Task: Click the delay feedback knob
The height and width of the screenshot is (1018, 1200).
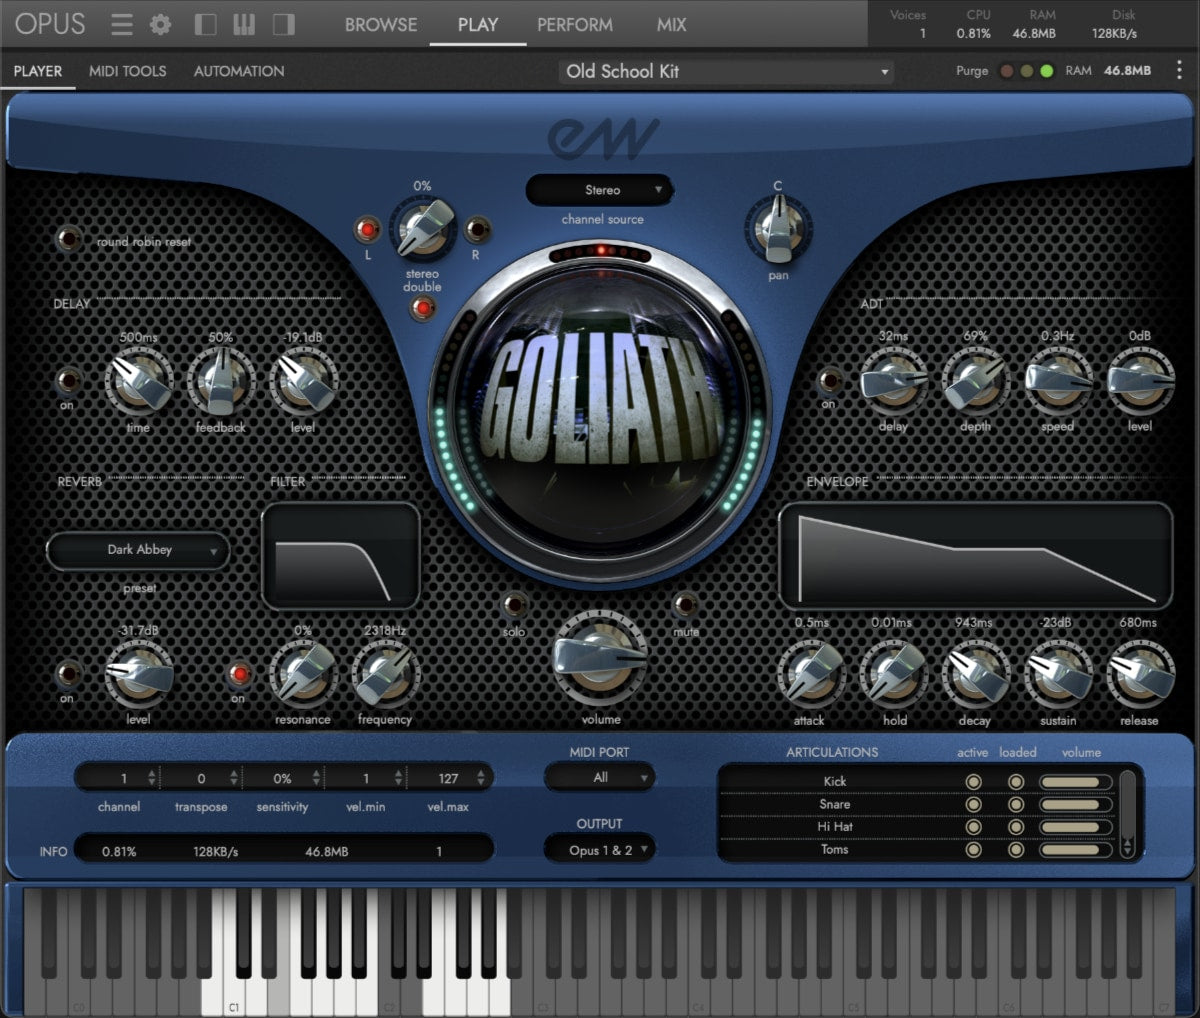Action: click(221, 381)
